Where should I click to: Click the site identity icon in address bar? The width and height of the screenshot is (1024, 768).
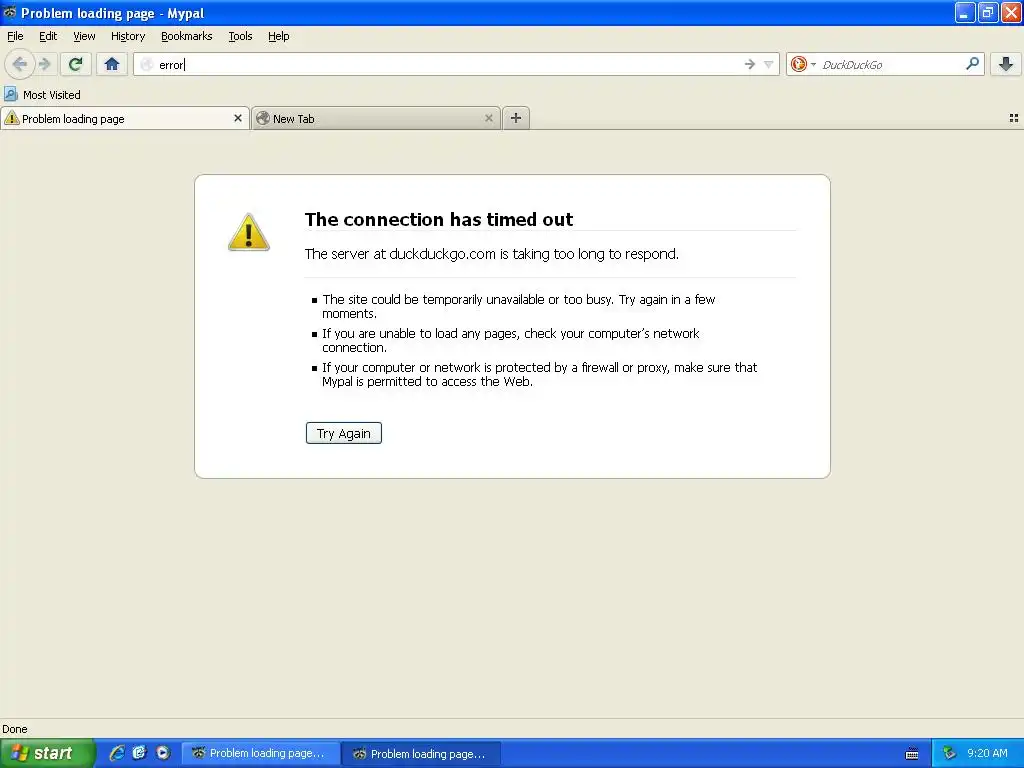tap(147, 64)
